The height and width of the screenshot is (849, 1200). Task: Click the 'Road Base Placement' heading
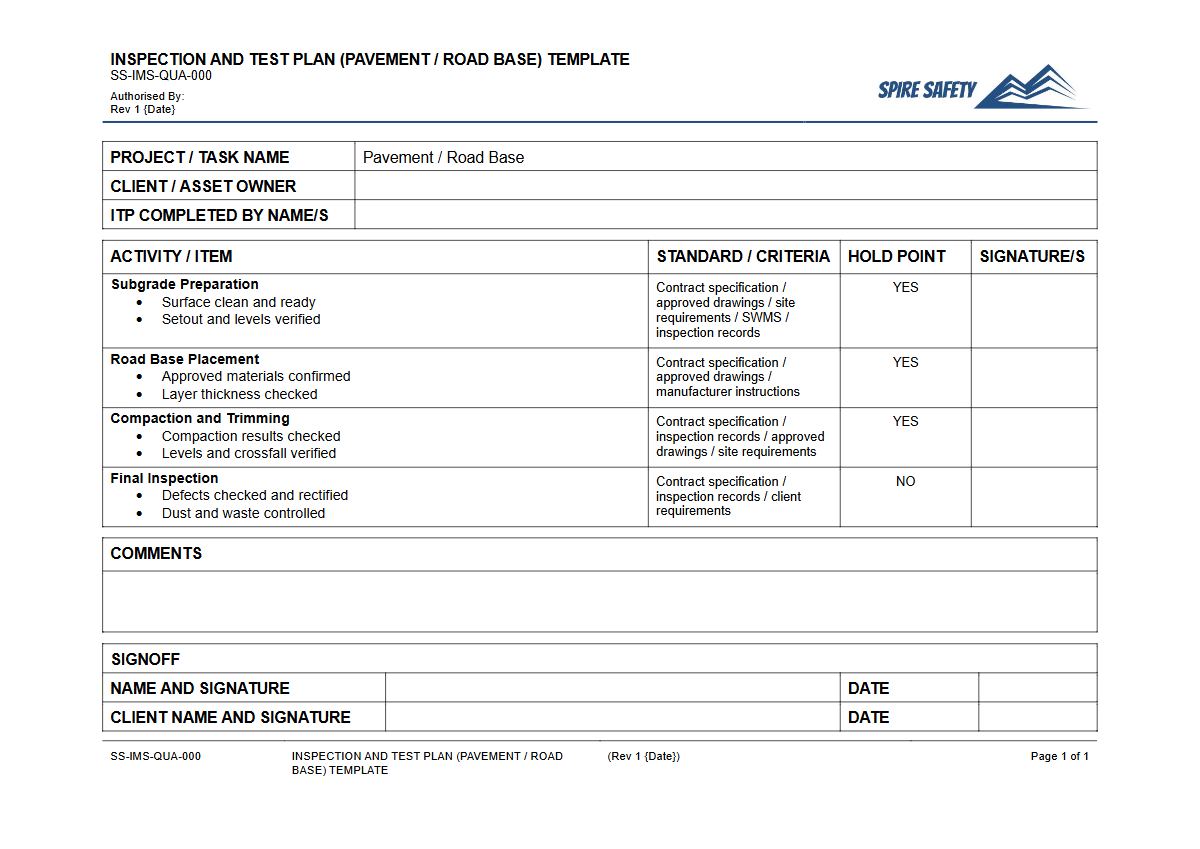[x=185, y=359]
